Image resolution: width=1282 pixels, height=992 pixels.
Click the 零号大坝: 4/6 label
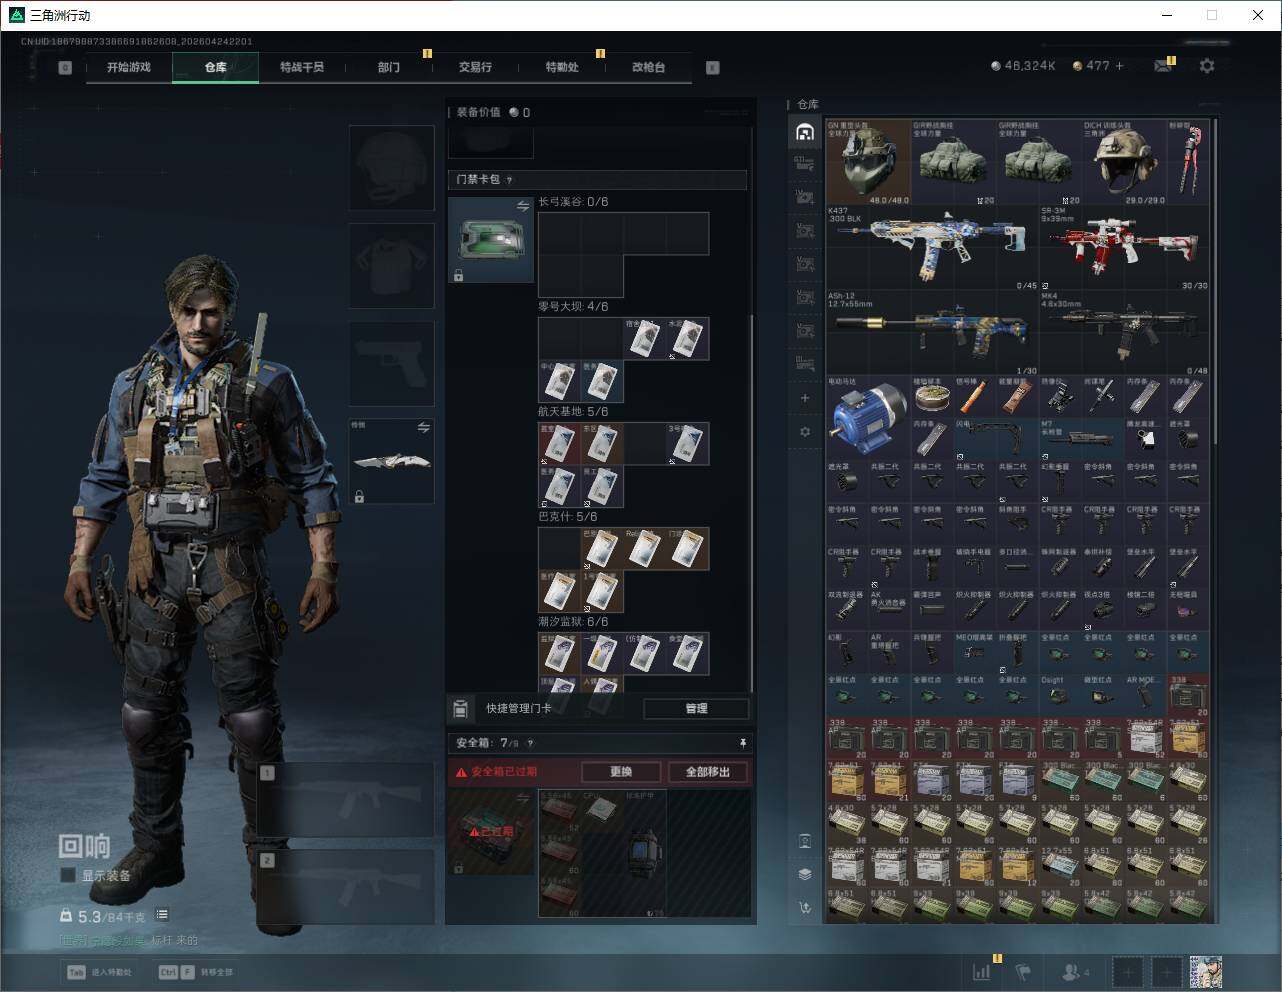coord(573,307)
